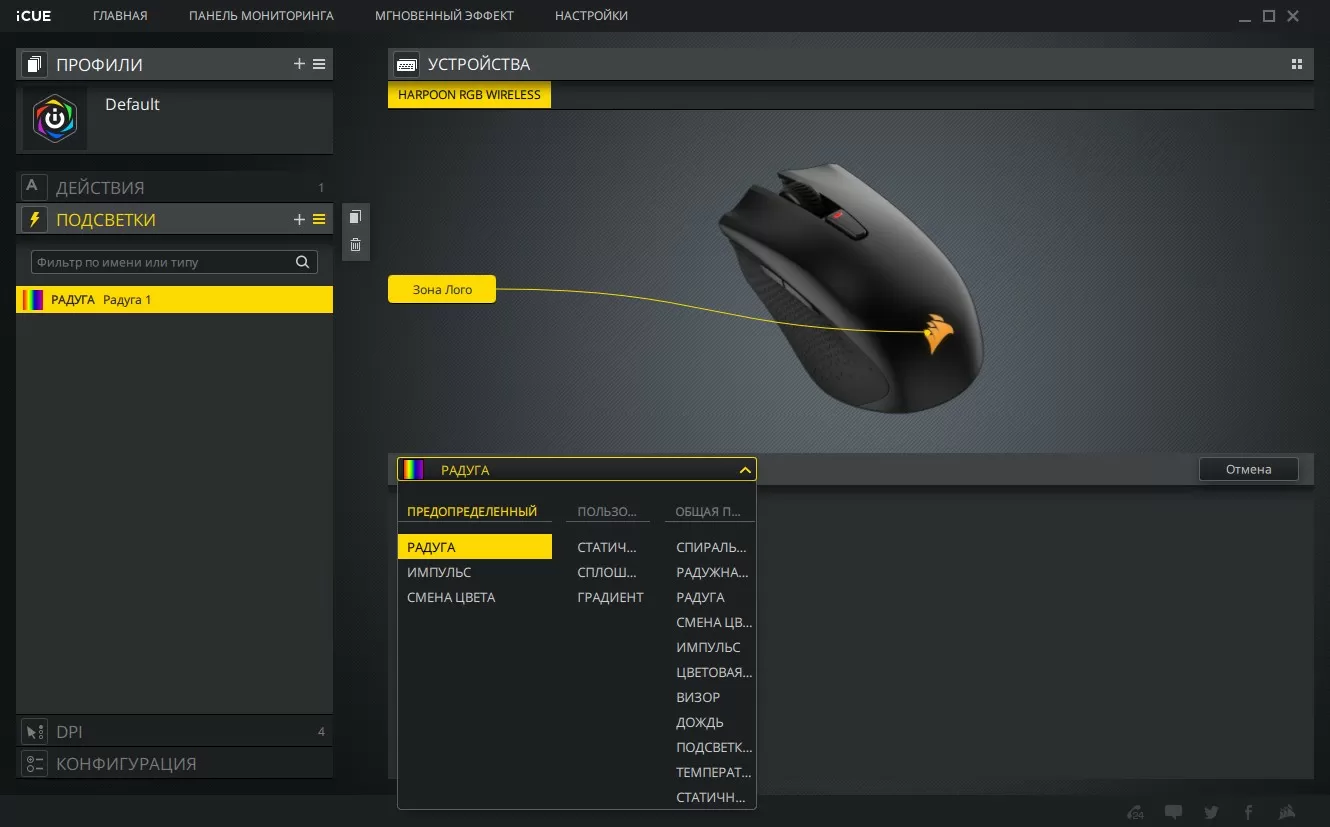
Task: Switch to ОБЩАЯ П... effects header
Action: pos(708,511)
